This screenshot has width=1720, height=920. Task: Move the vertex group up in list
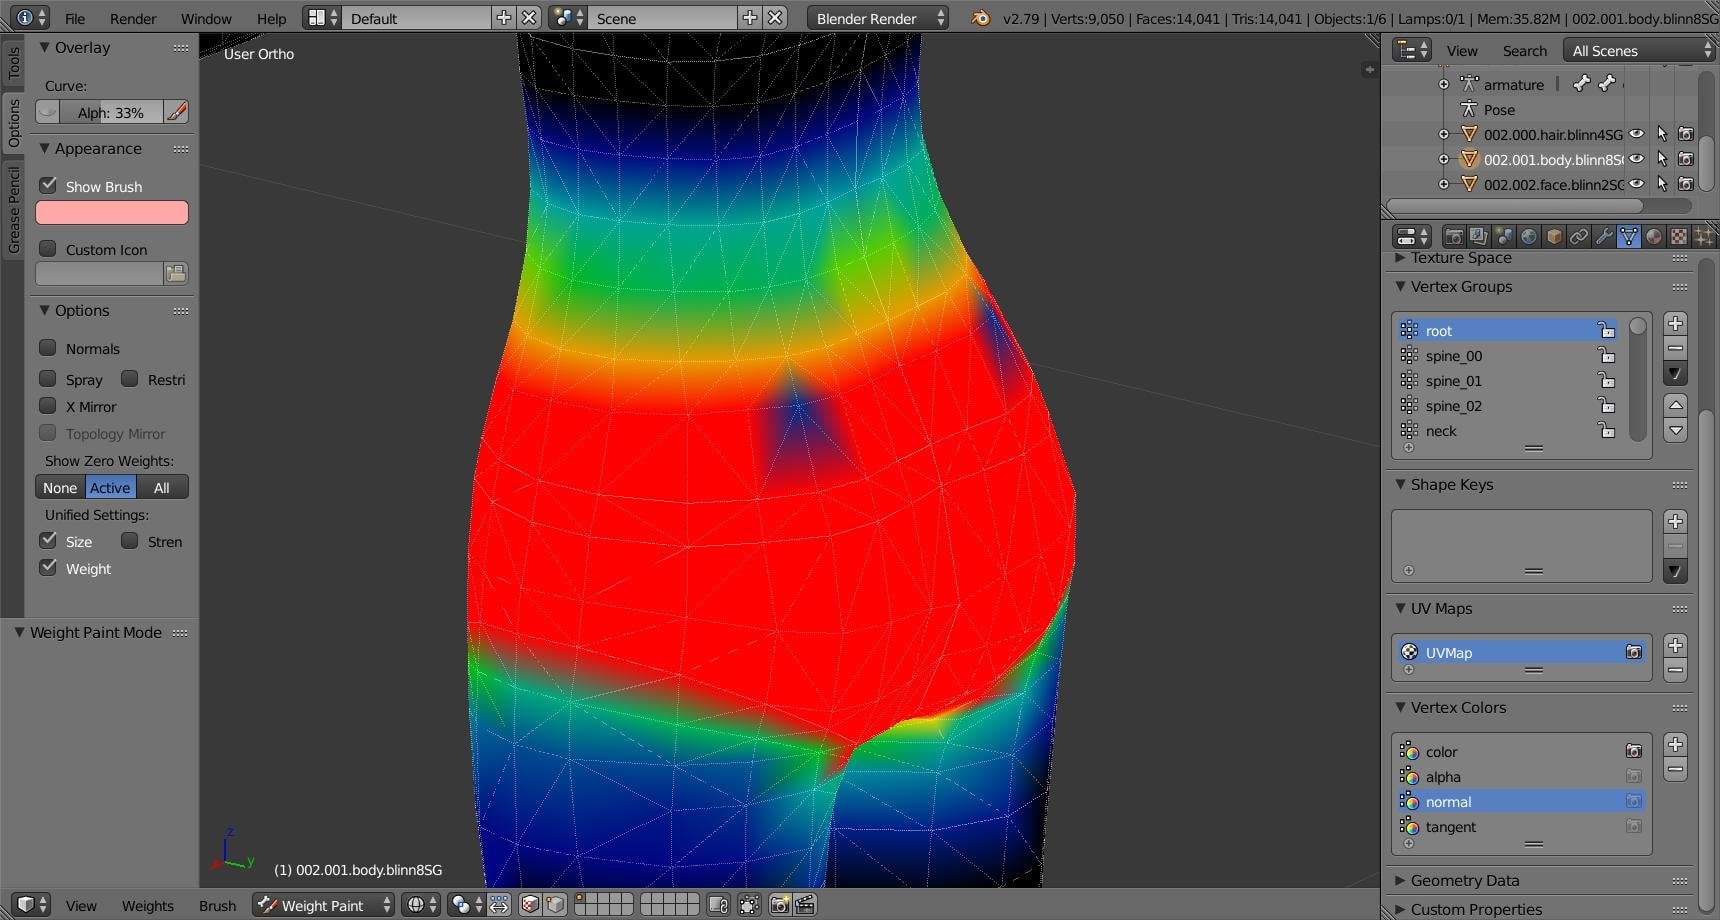tap(1676, 405)
